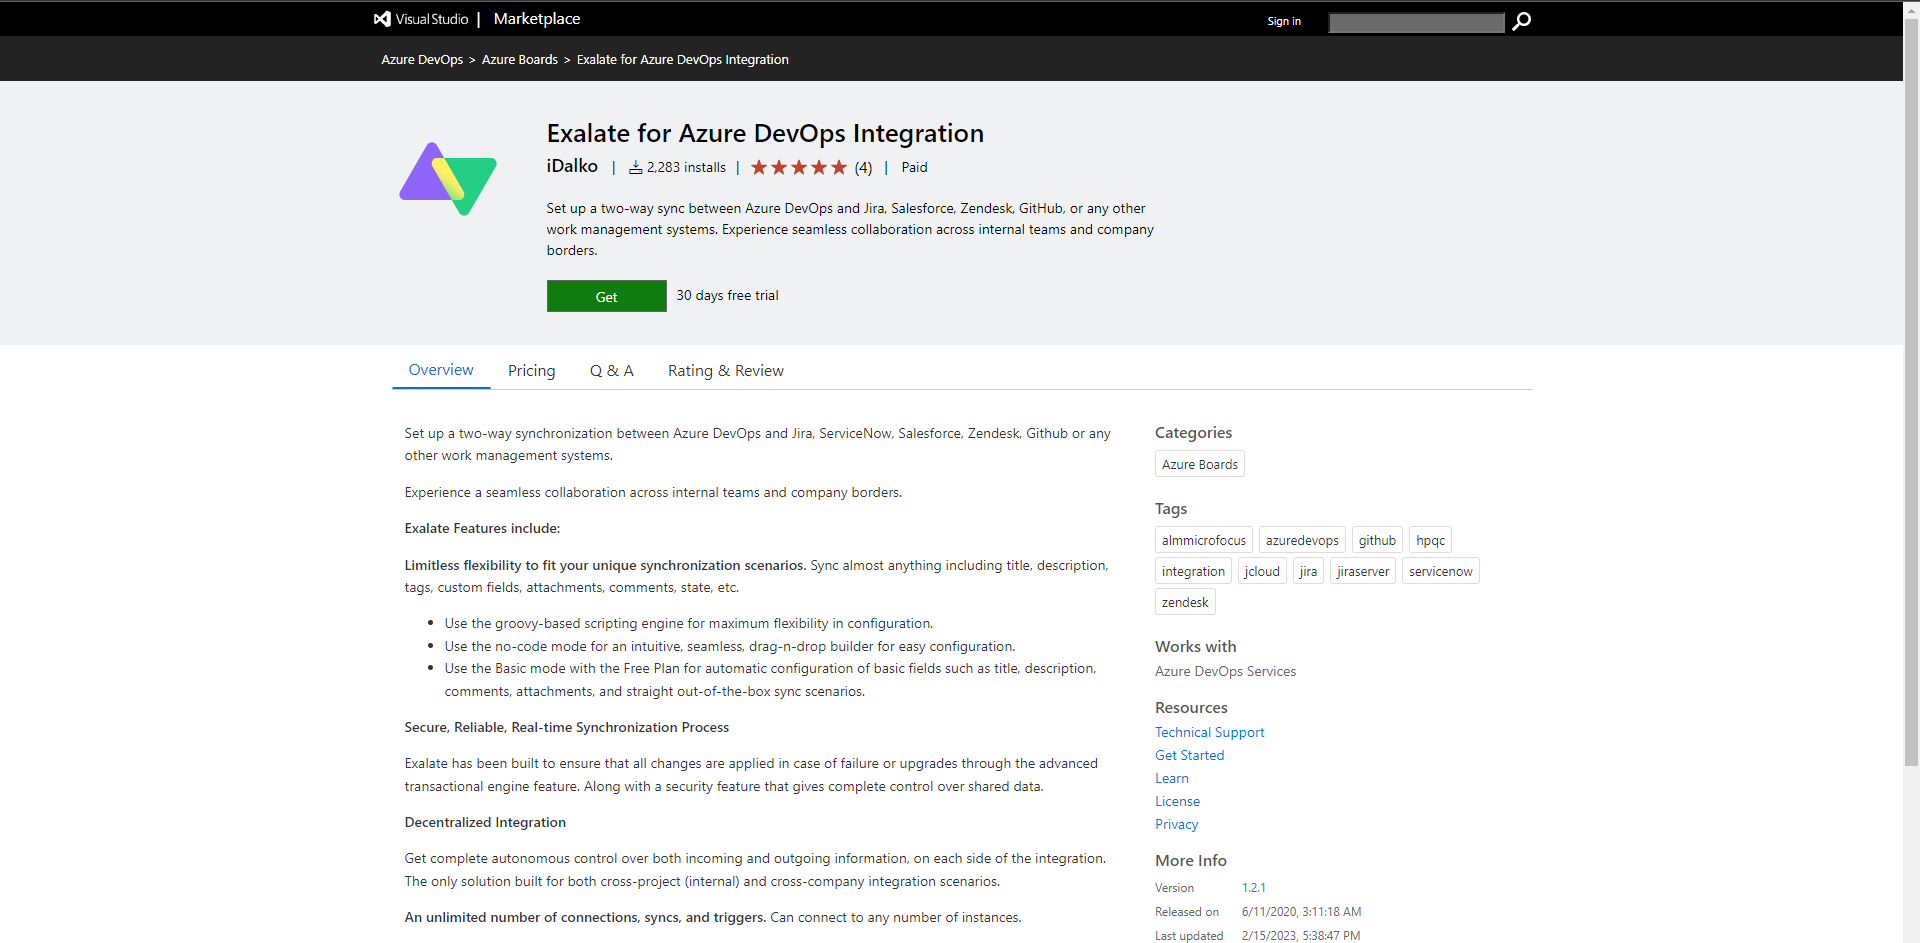
Task: Open the Rating & Review tab
Action: [725, 370]
